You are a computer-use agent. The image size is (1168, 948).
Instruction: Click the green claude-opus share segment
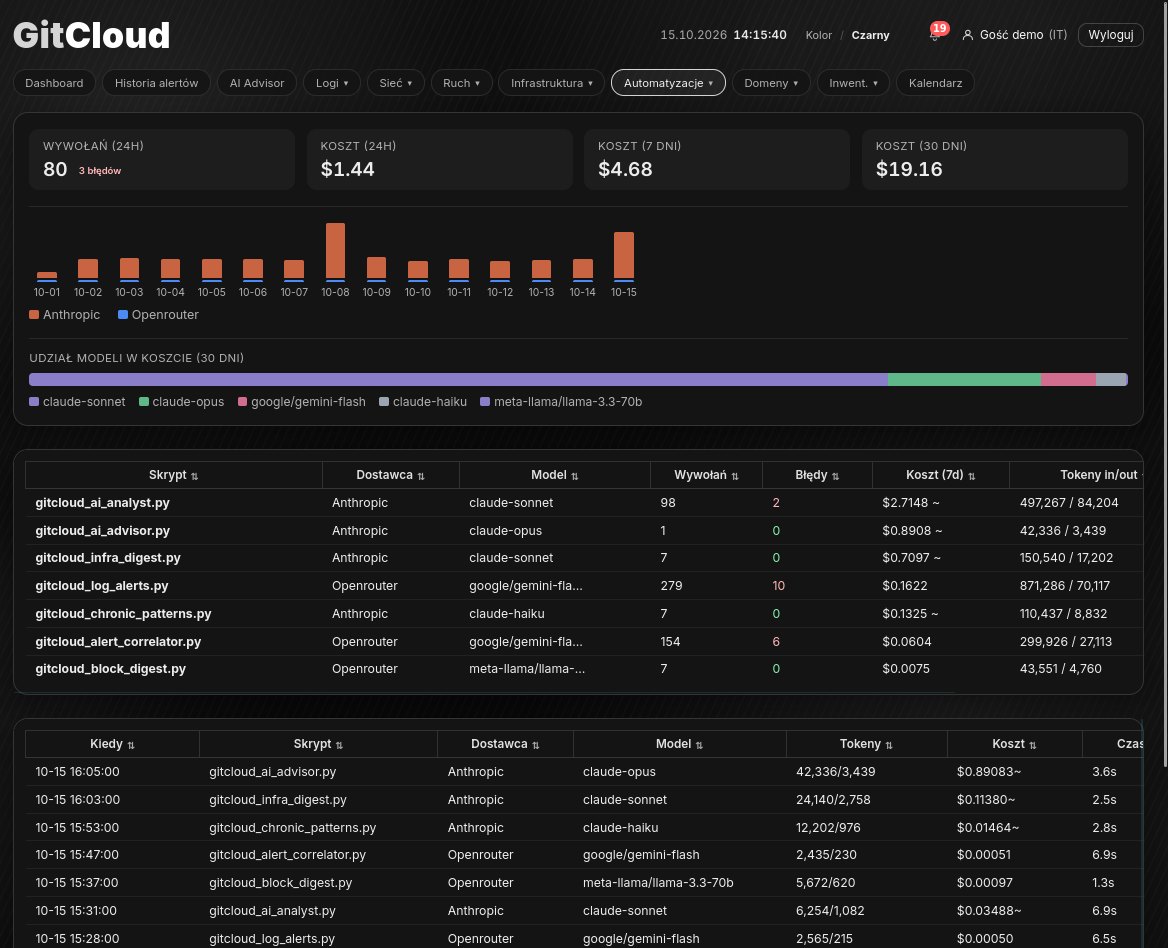point(964,380)
